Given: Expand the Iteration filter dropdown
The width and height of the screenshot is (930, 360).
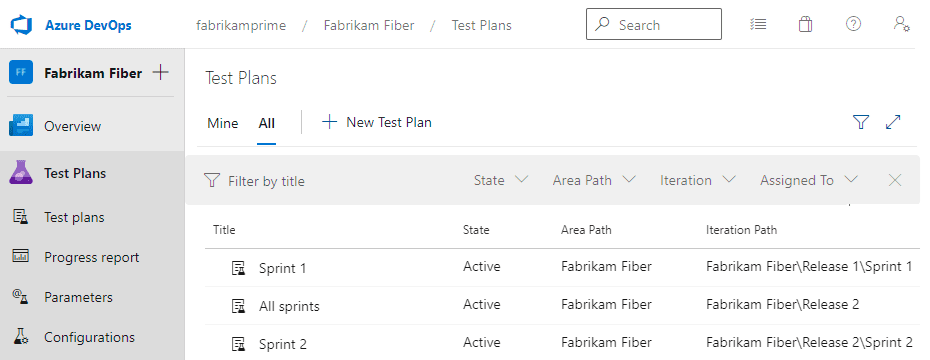Looking at the screenshot, I should point(698,180).
